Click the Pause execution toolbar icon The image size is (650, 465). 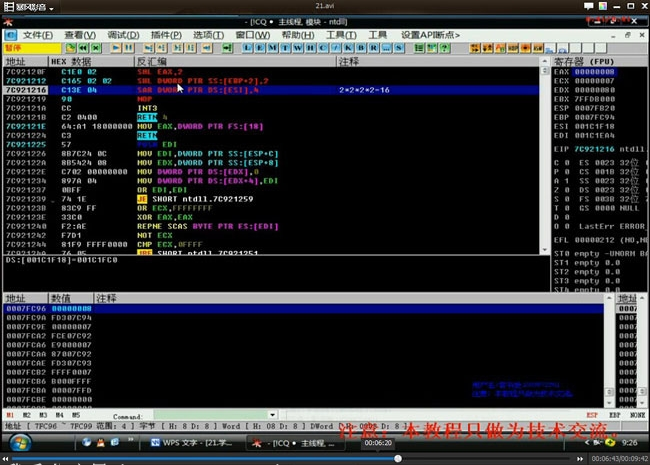[129, 48]
